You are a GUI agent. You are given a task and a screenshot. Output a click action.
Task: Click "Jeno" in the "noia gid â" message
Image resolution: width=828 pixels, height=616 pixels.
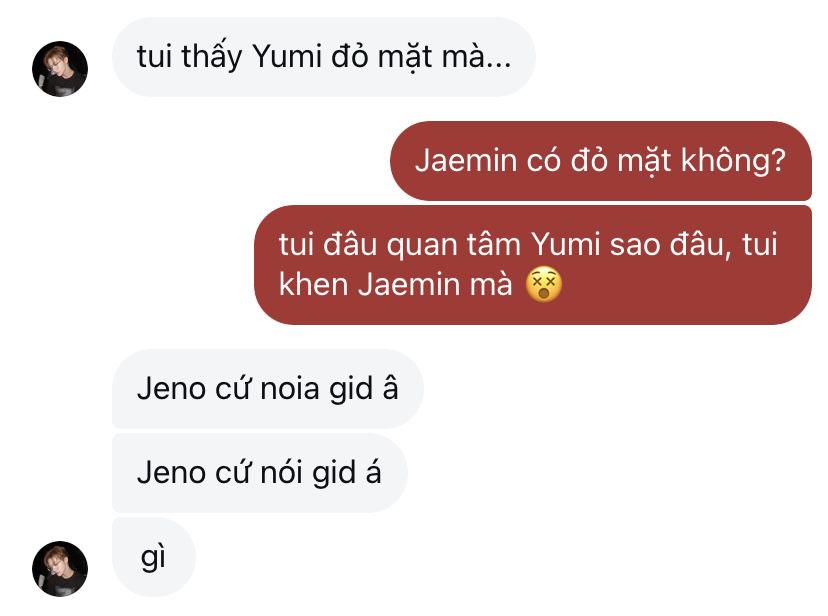pyautogui.click(x=171, y=388)
